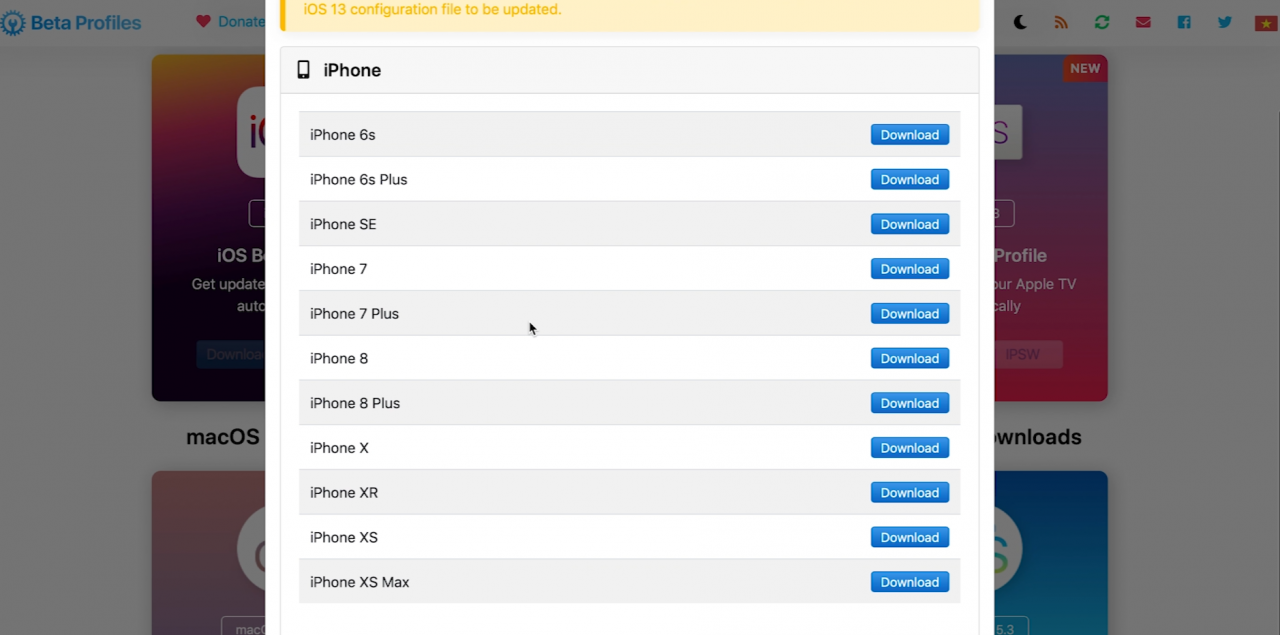Click the "iPhone XS" row label
This screenshot has height=635, width=1280.
point(344,537)
